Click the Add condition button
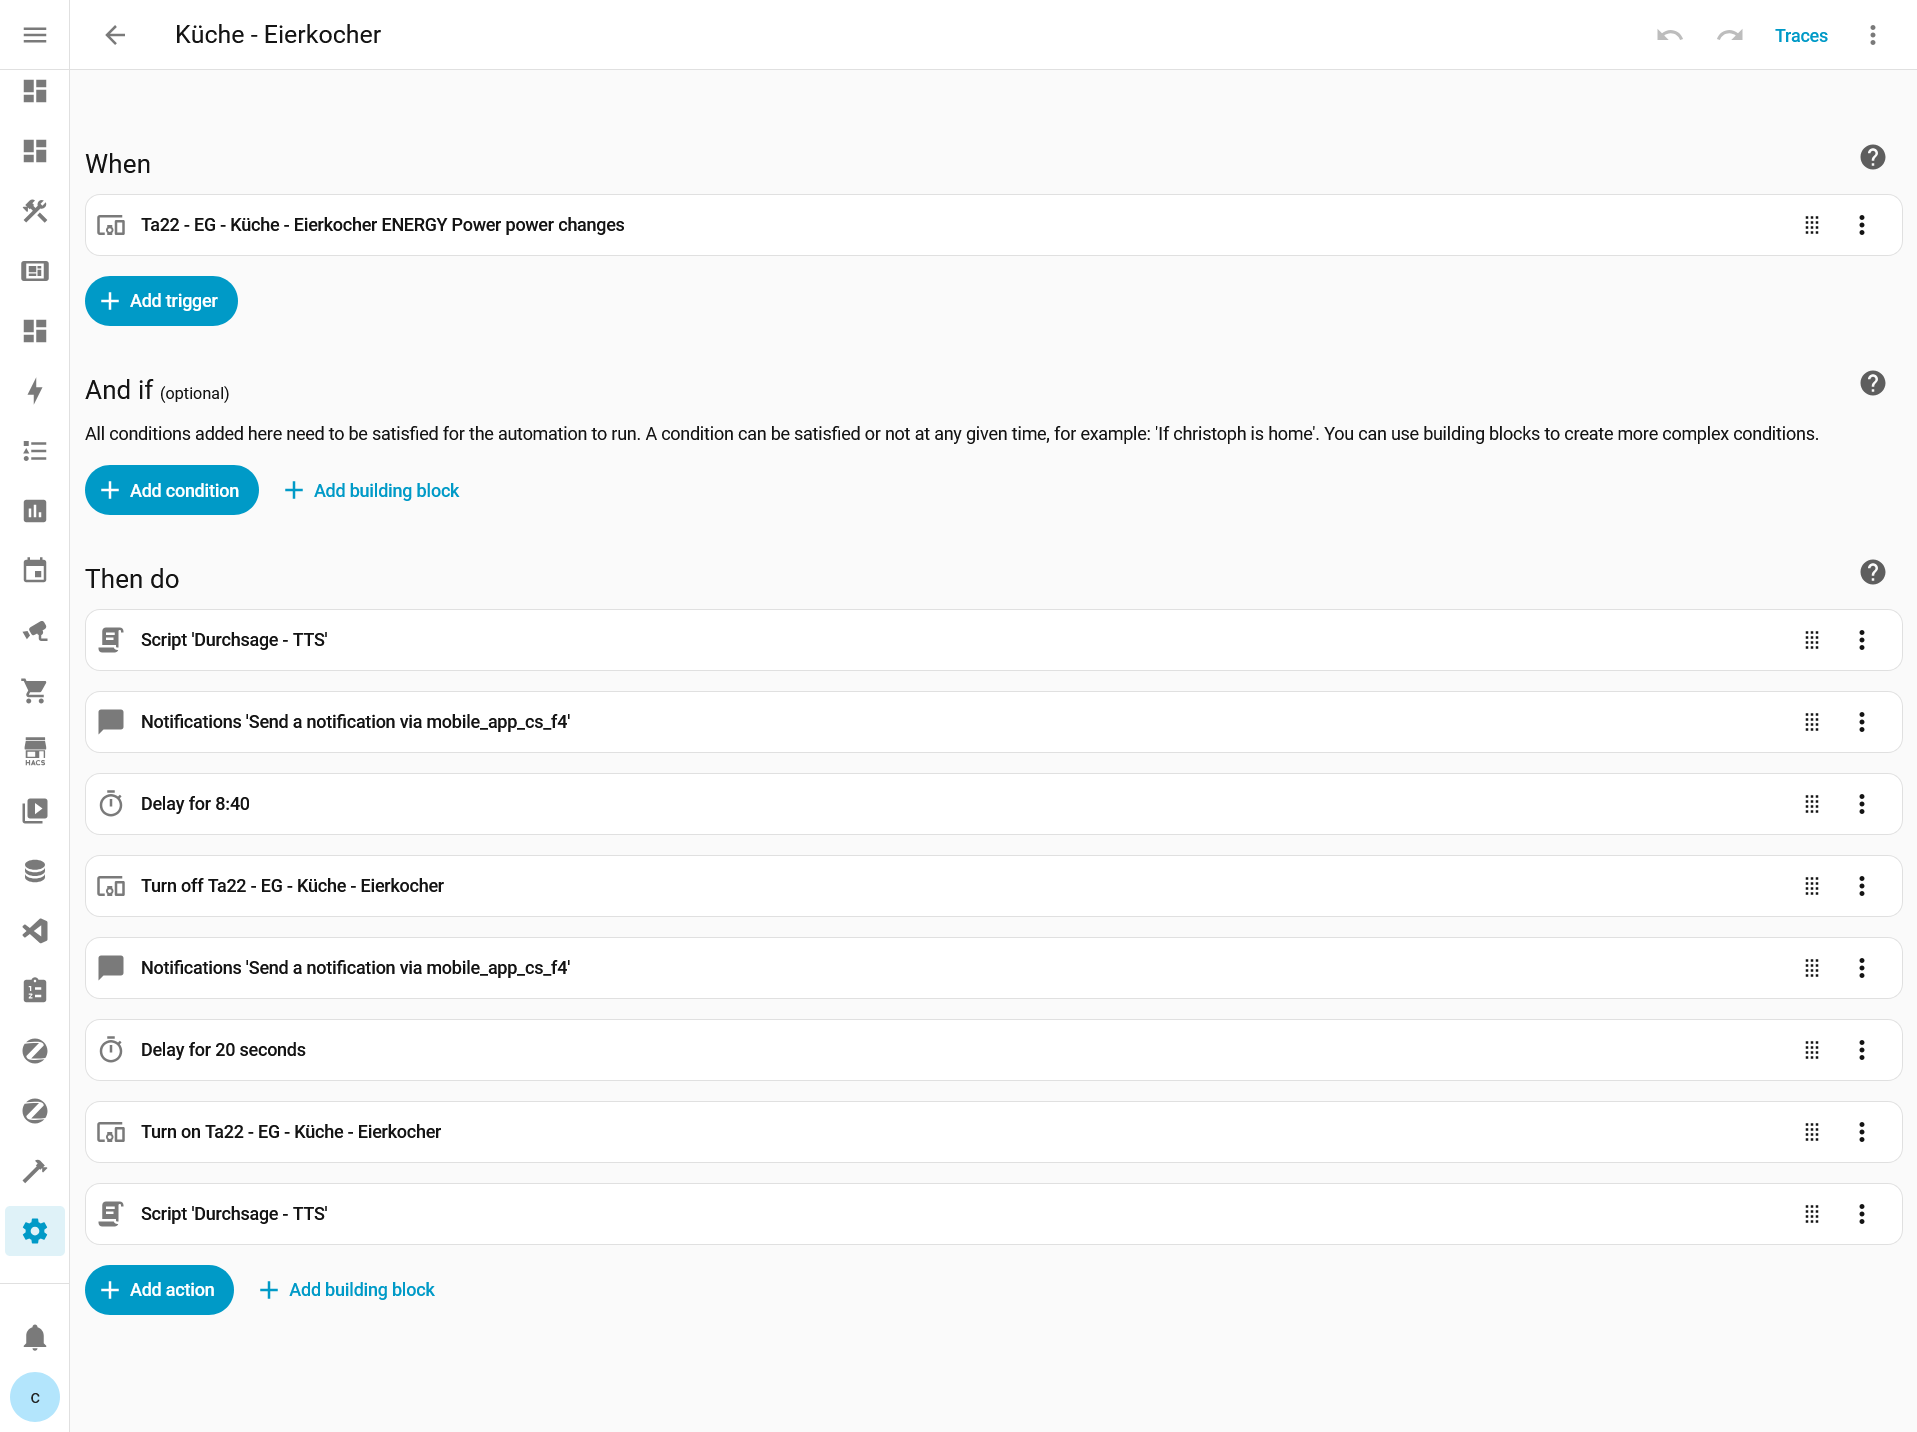 pyautogui.click(x=172, y=490)
